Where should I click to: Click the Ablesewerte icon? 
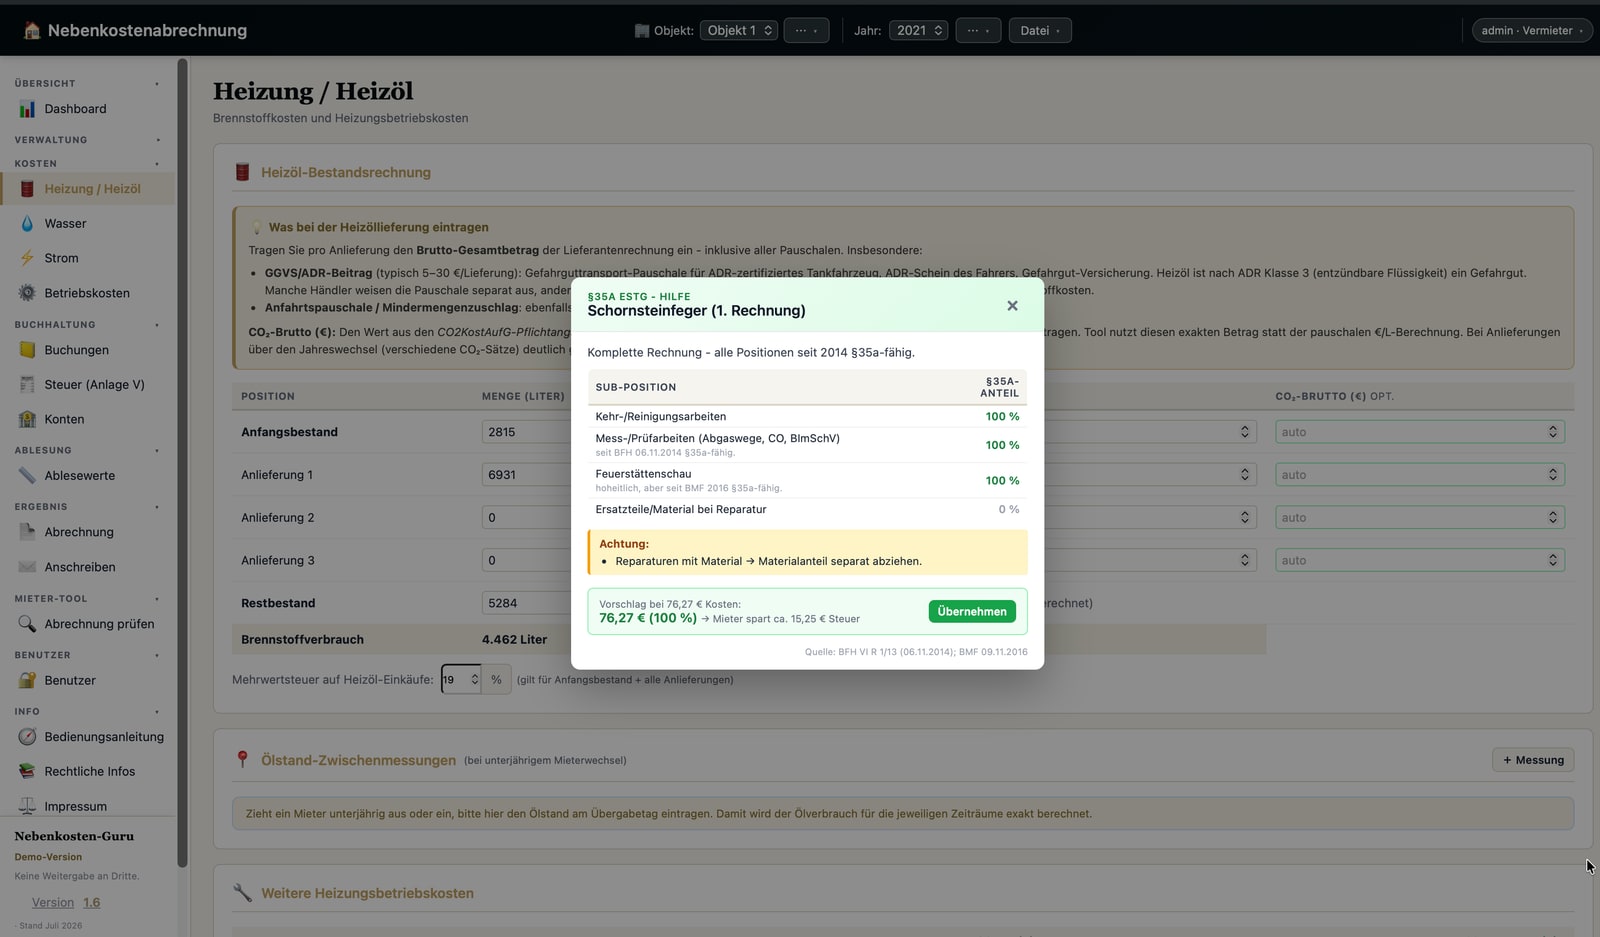click(27, 476)
